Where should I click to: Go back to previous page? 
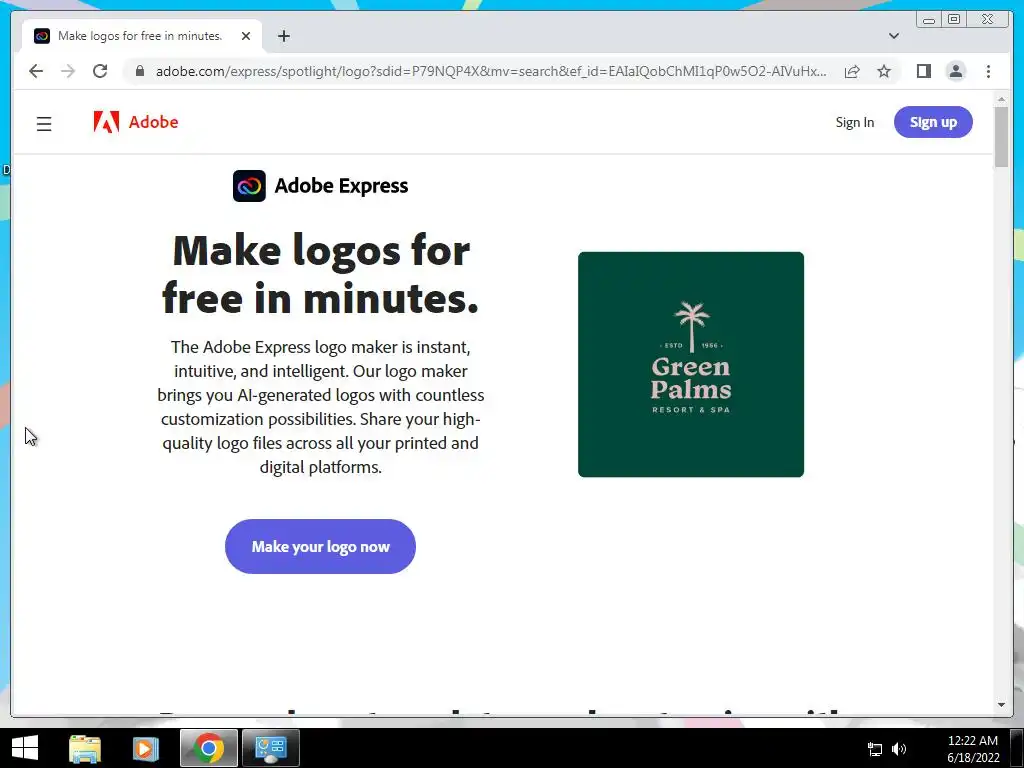coord(36,71)
